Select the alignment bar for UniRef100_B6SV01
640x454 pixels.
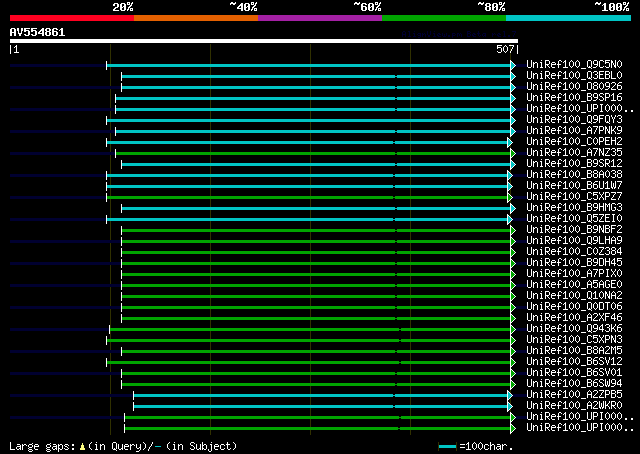click(316, 374)
